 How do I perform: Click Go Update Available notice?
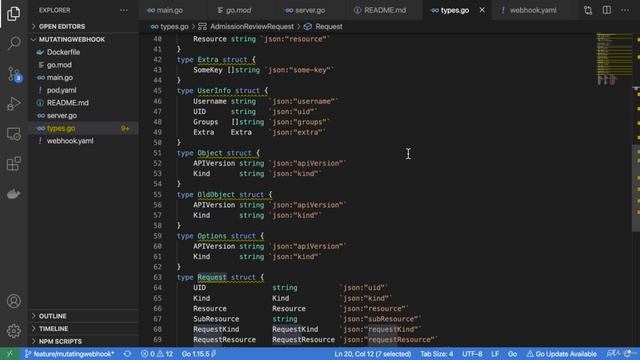[562, 354]
